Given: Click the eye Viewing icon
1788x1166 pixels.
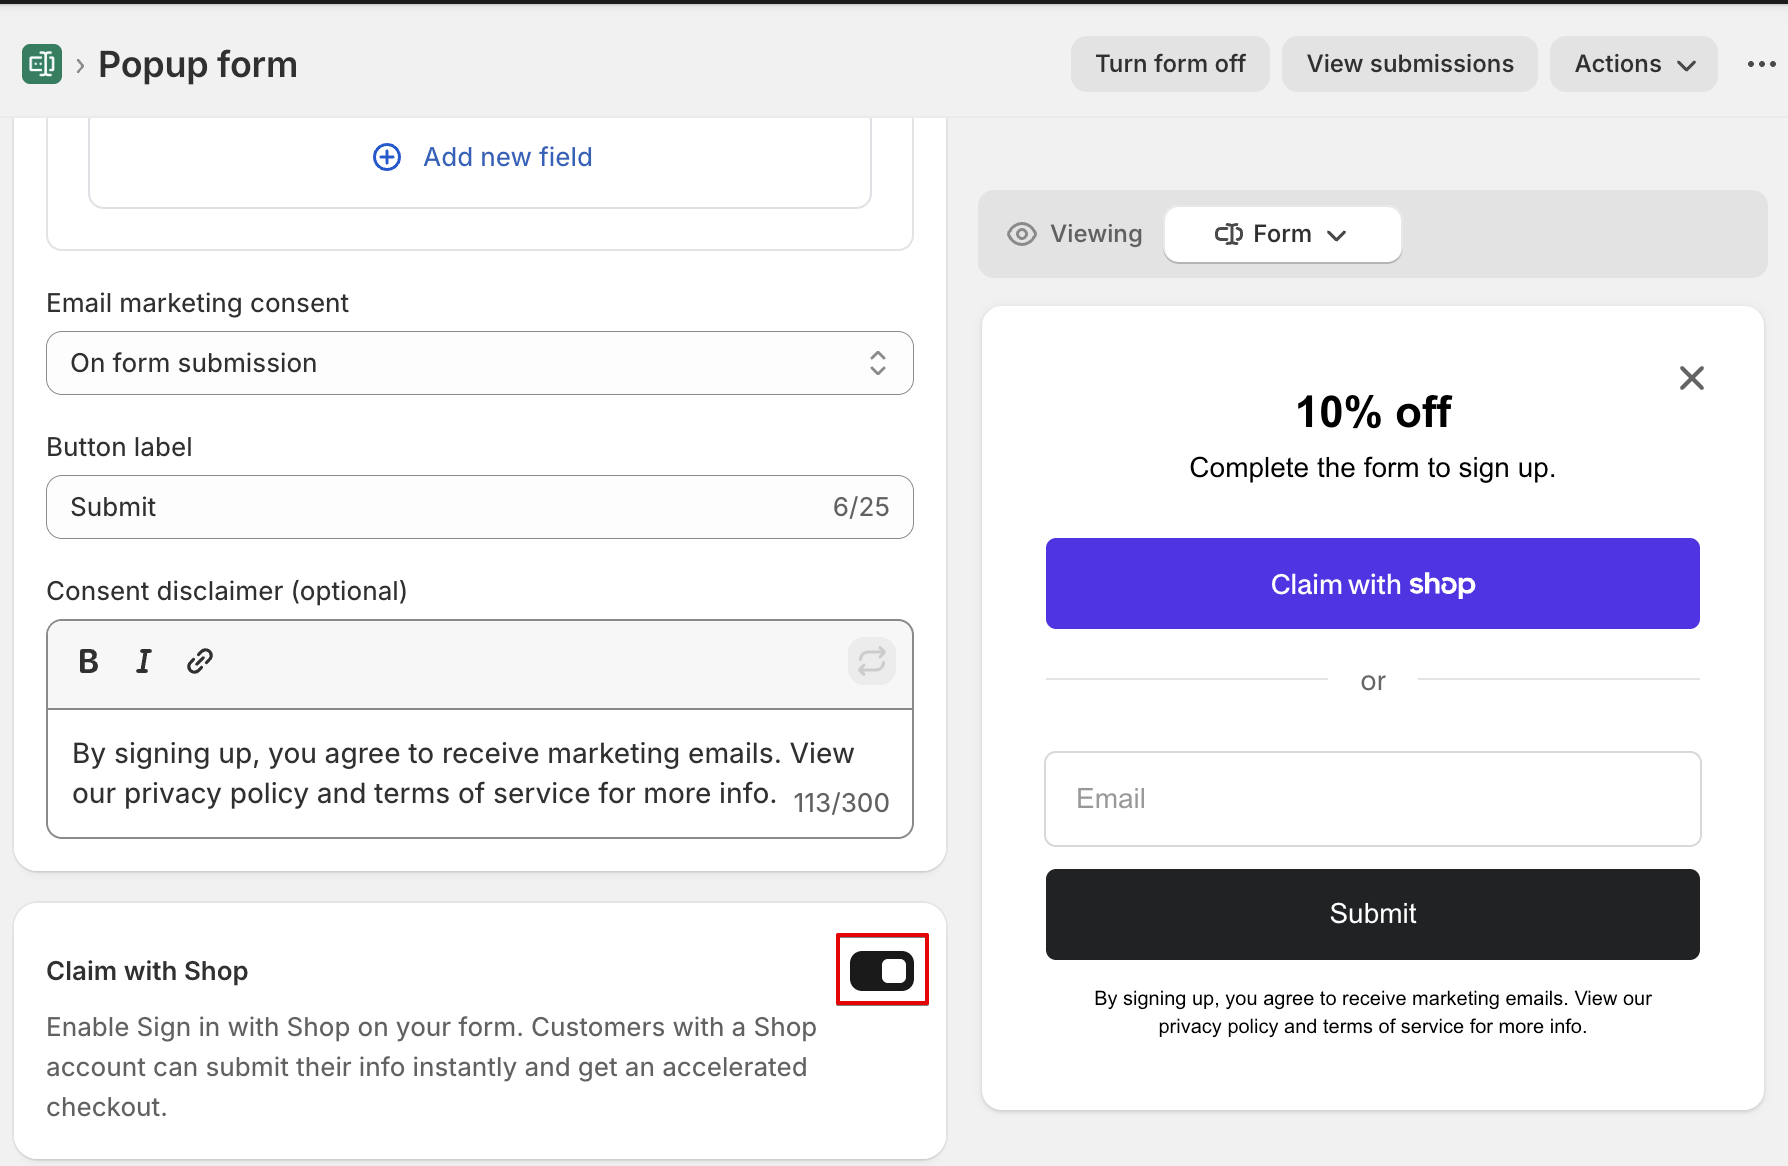Looking at the screenshot, I should (x=1021, y=234).
